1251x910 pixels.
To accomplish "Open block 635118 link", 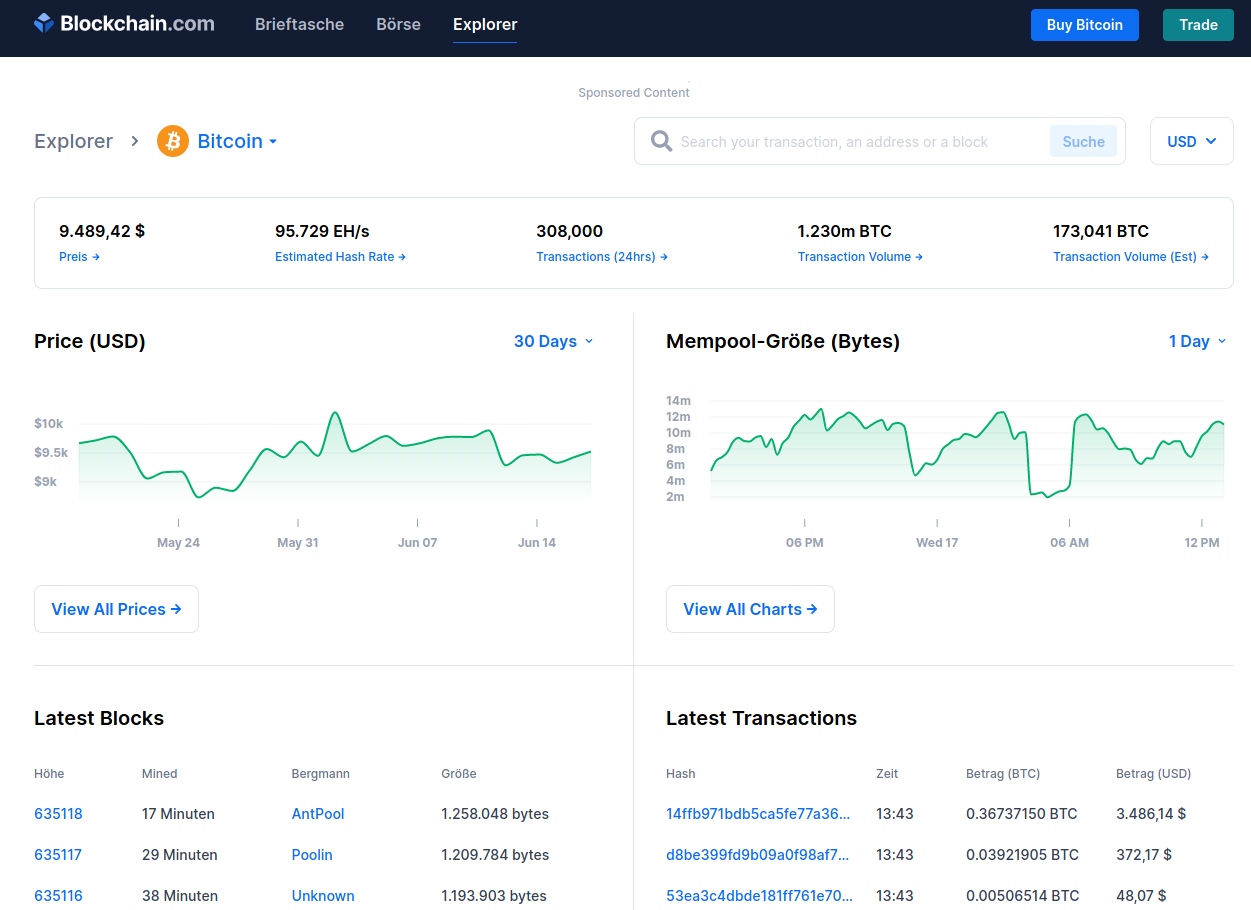I will (x=58, y=814).
